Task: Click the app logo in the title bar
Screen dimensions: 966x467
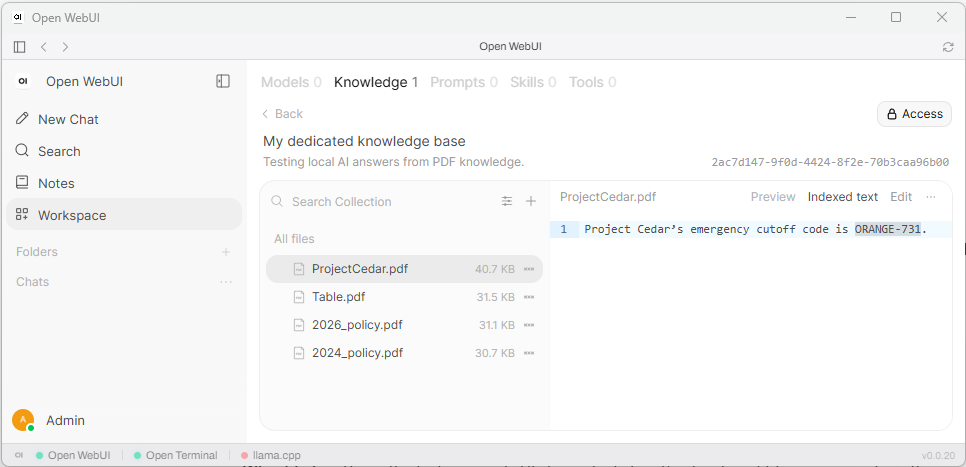Action: click(18, 17)
